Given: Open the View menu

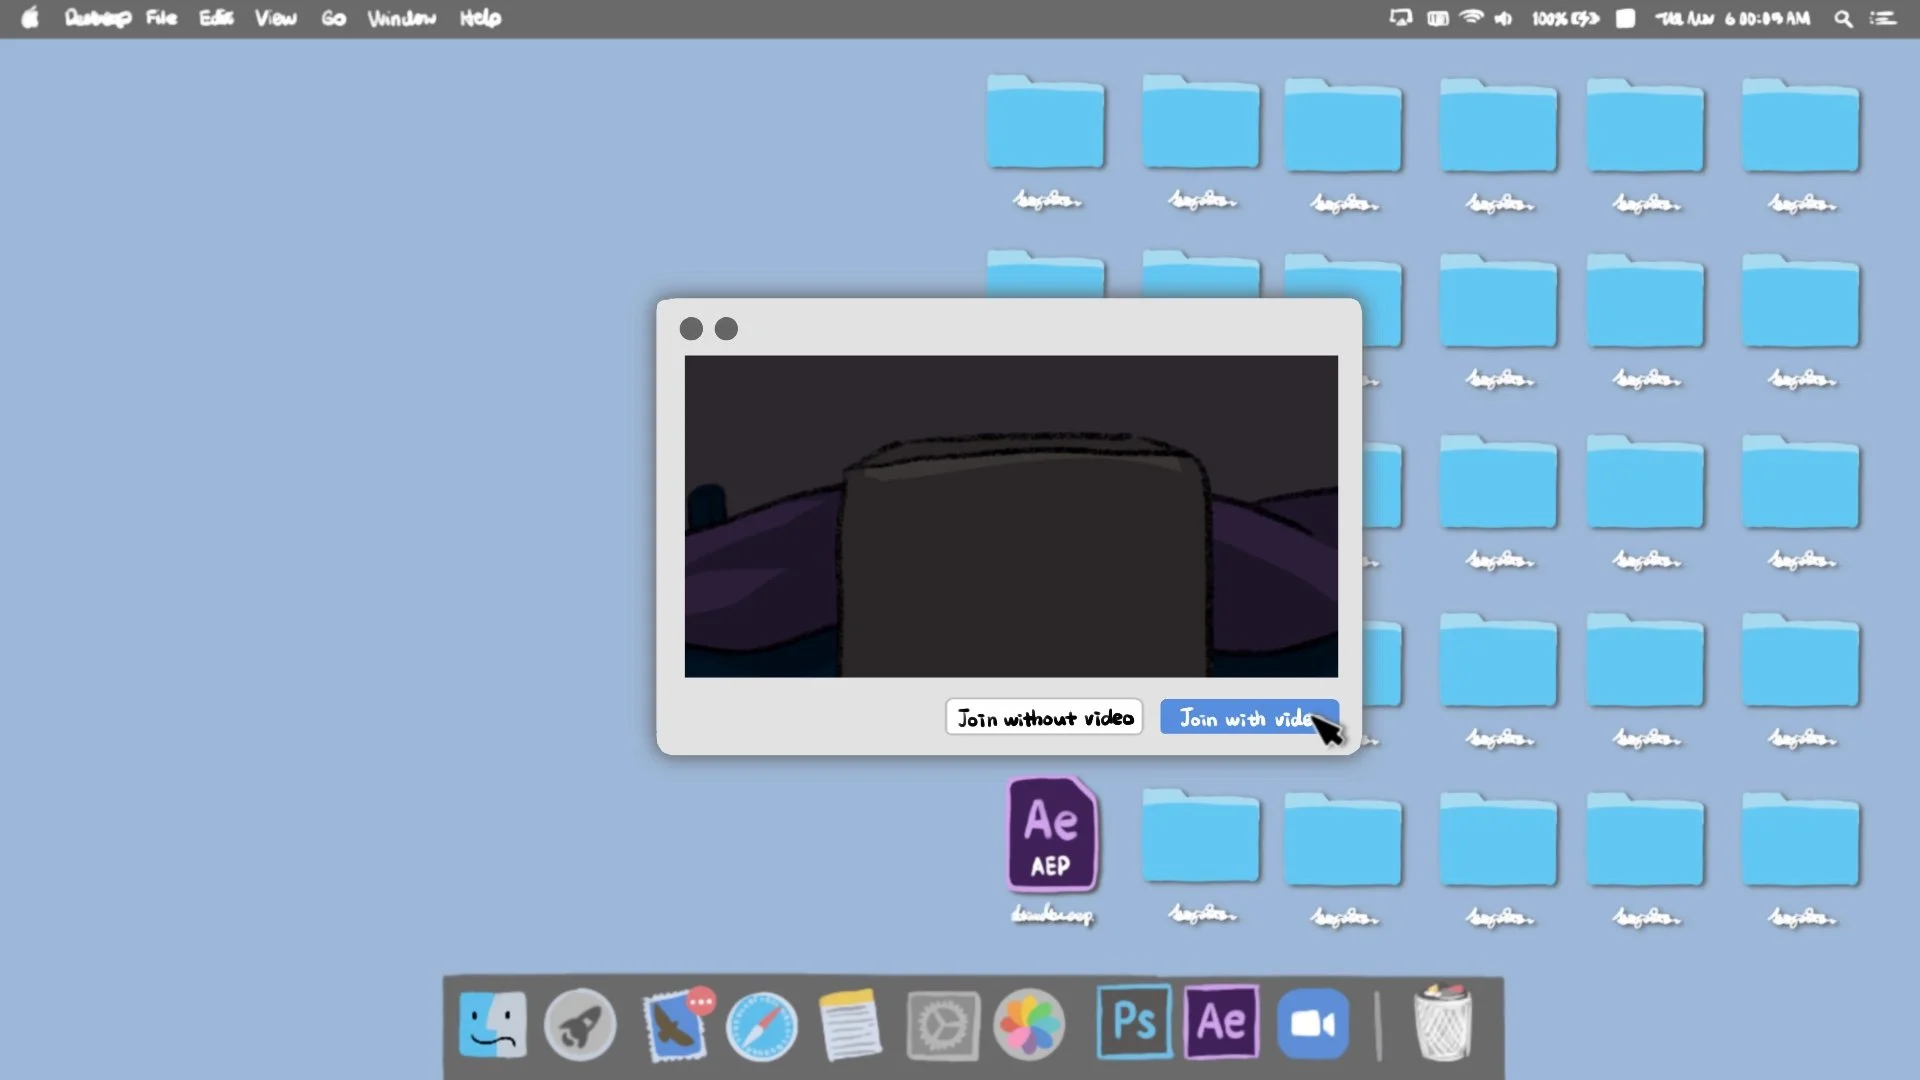Looking at the screenshot, I should click(275, 18).
